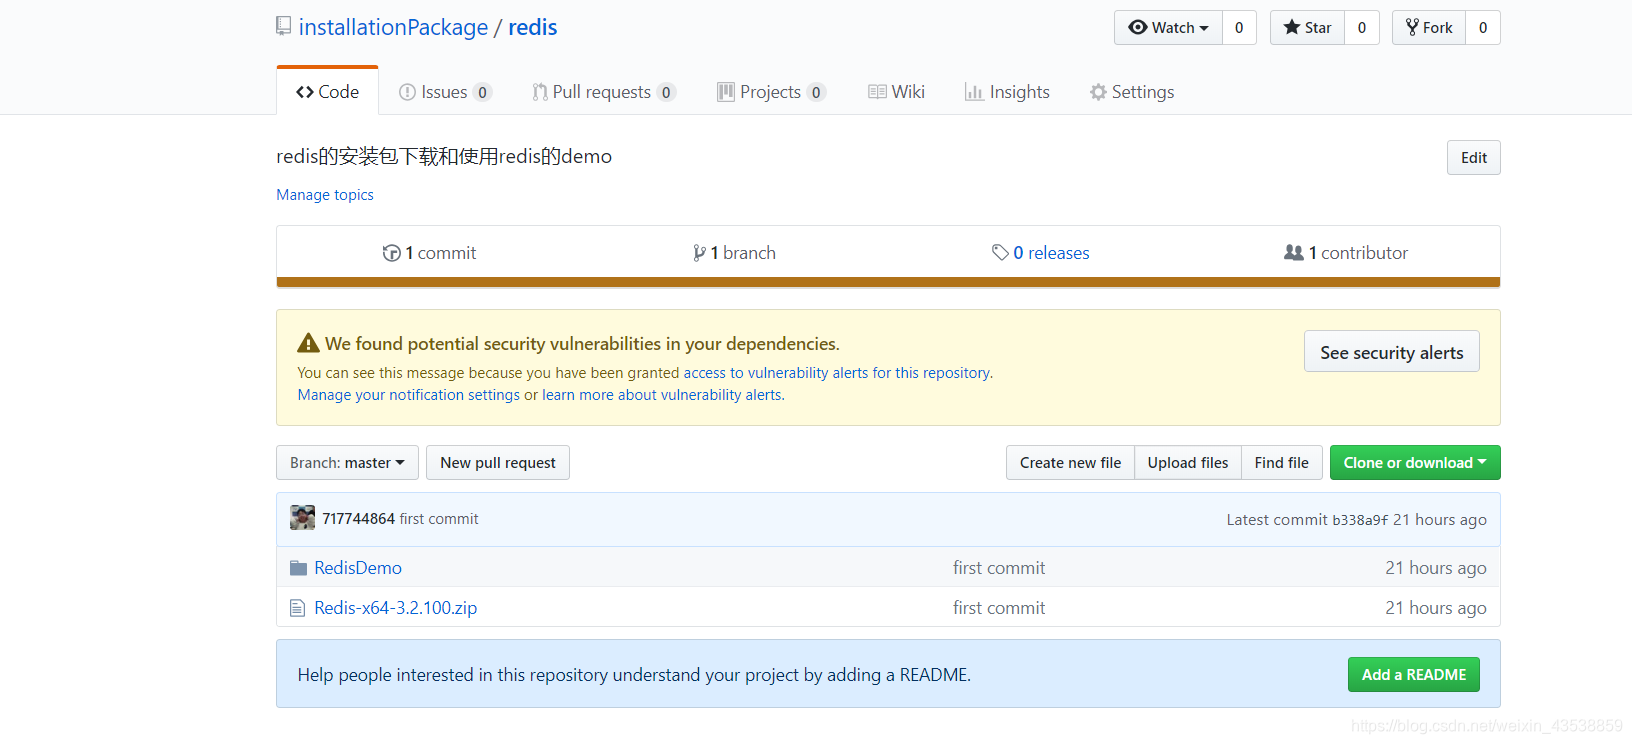
Task: Click the branch icon beside 1 branch
Action: coord(699,254)
